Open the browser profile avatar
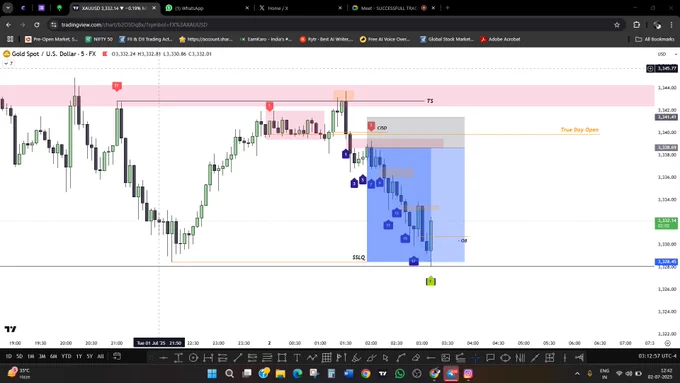The image size is (680, 383). [x=657, y=25]
